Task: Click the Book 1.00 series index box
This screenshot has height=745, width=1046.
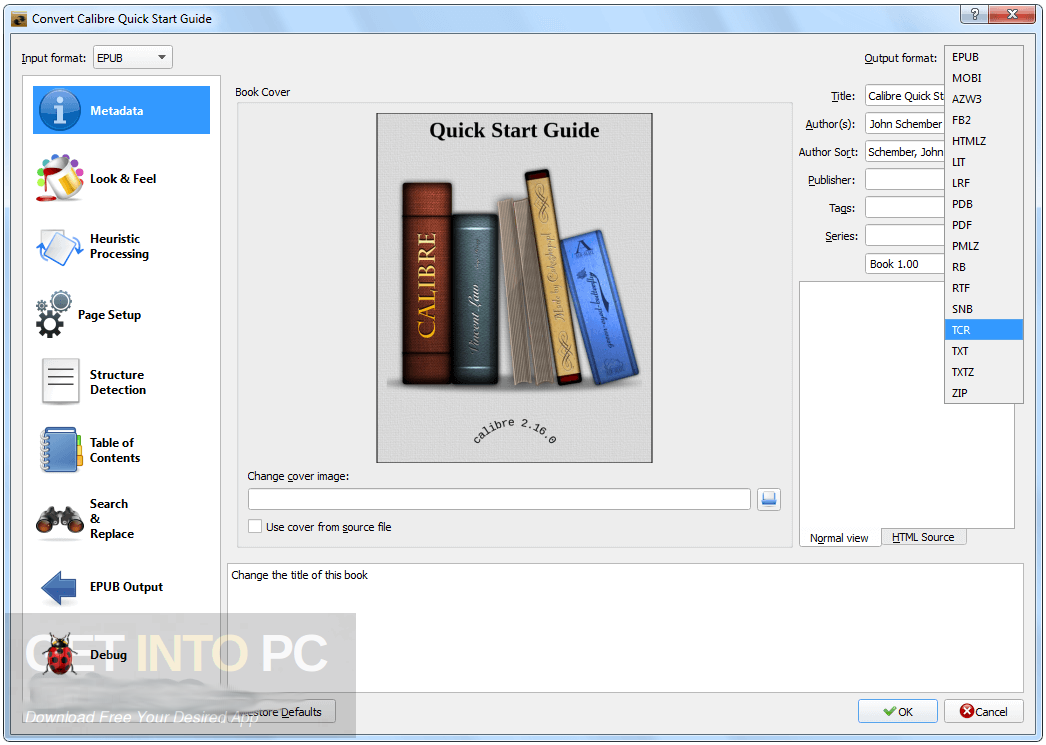Action: (905, 264)
